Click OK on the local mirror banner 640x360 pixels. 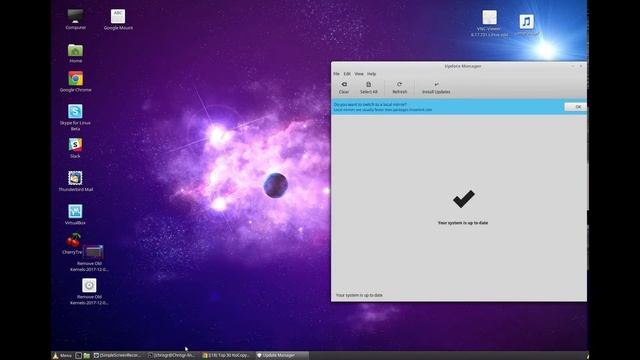pos(575,107)
